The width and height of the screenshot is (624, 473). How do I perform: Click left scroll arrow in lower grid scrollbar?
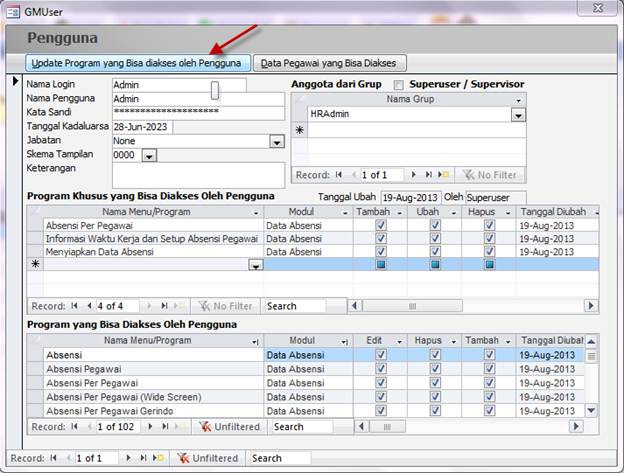(361, 426)
